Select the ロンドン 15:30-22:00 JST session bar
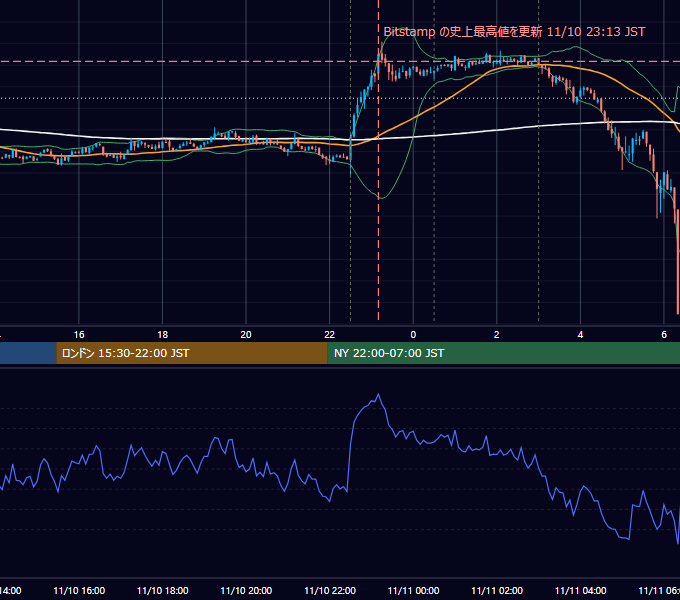This screenshot has width=680, height=600. 192,353
